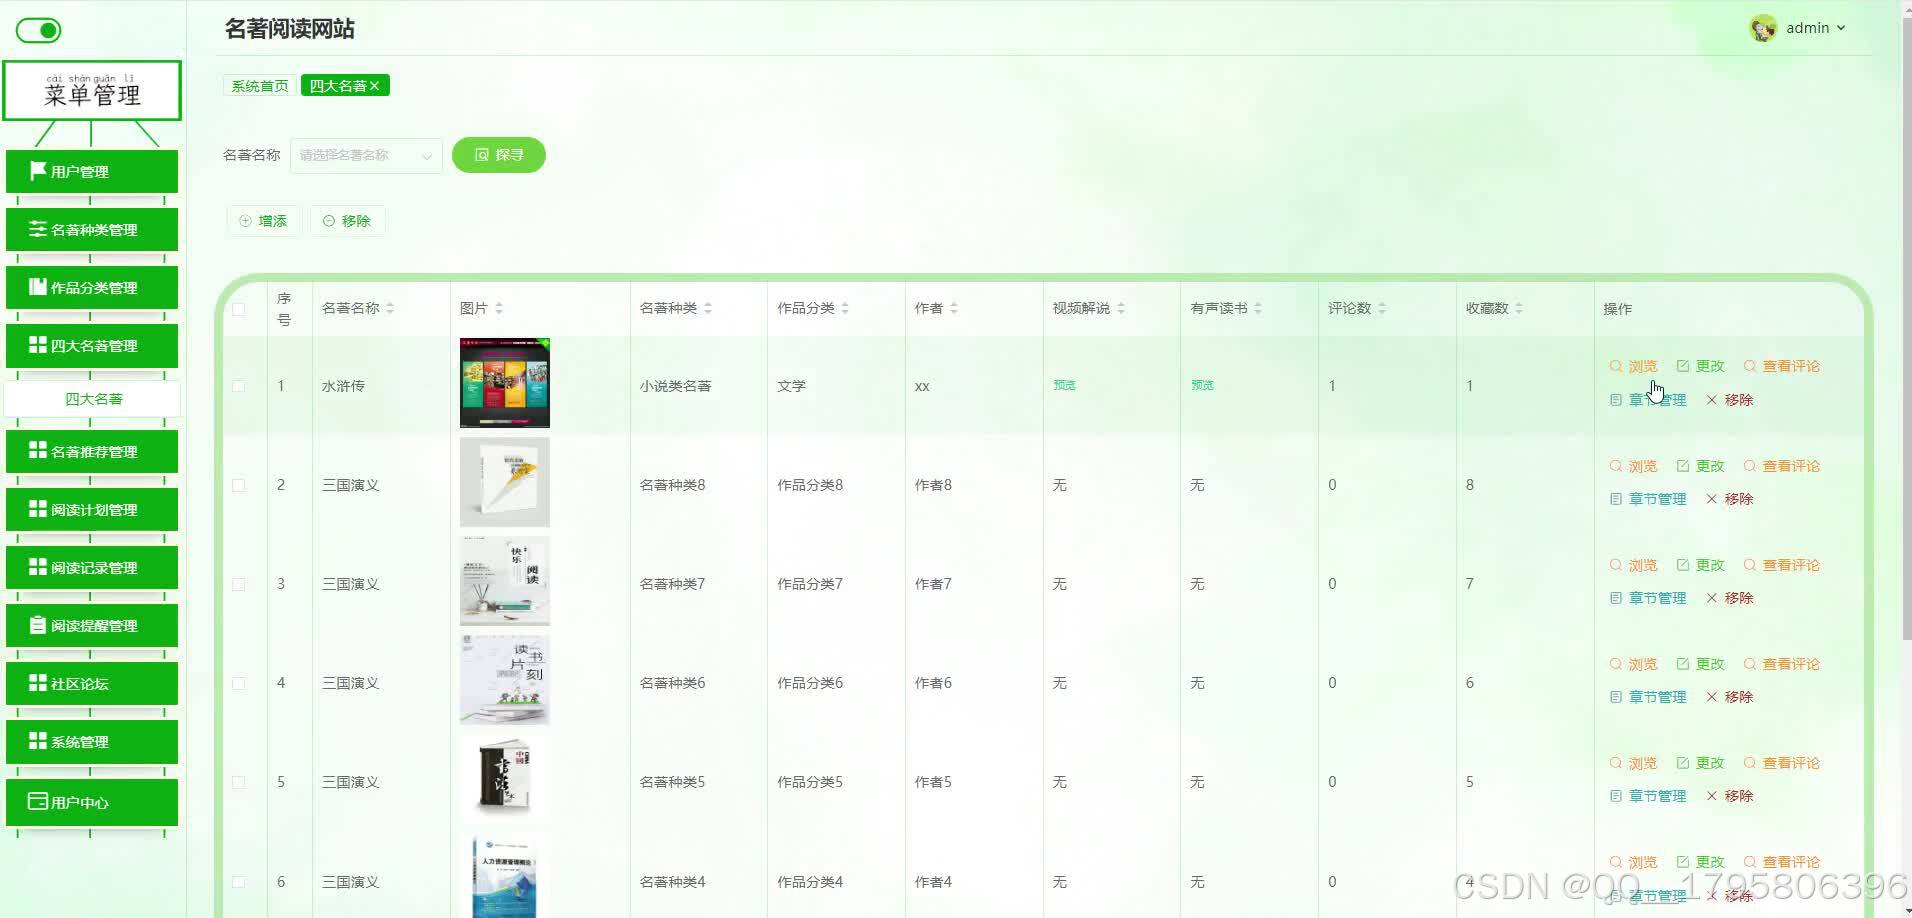Sort by 有声读书 column

[x=1258, y=308]
